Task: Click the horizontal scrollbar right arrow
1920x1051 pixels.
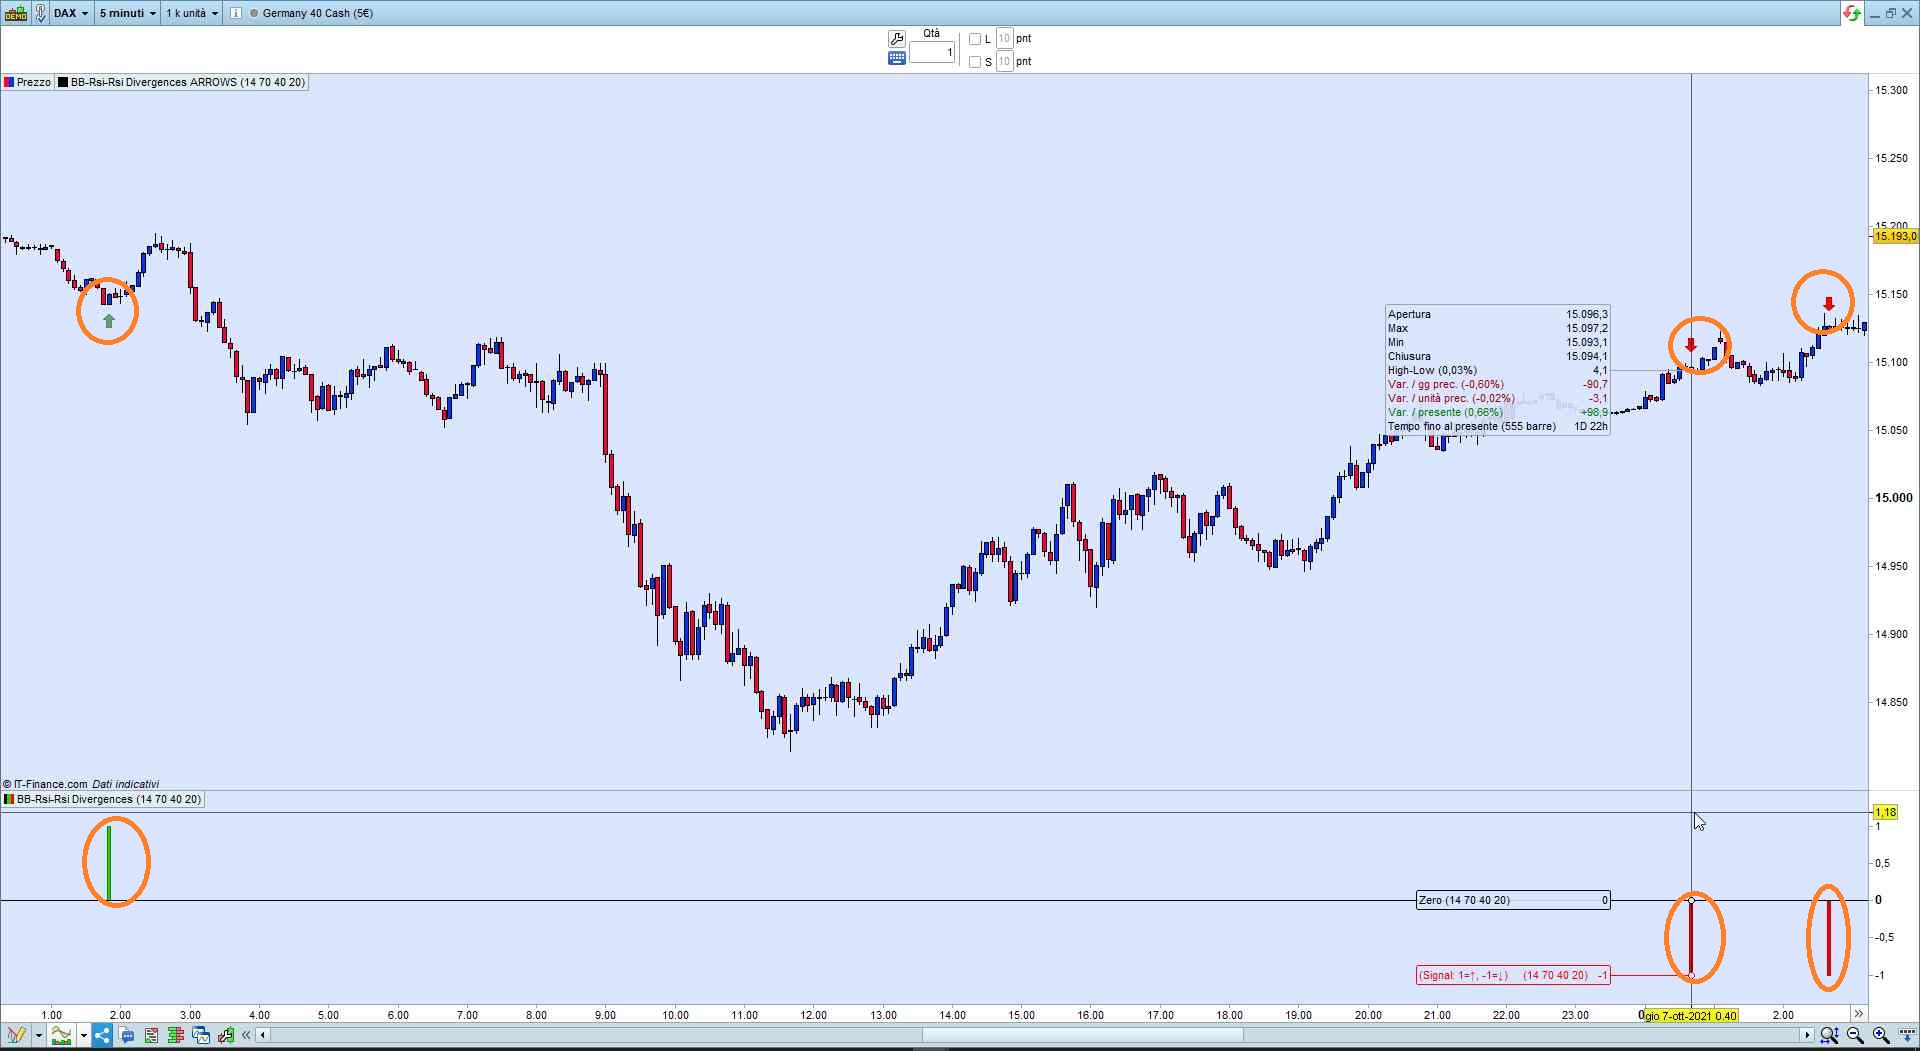Action: tap(1807, 1035)
